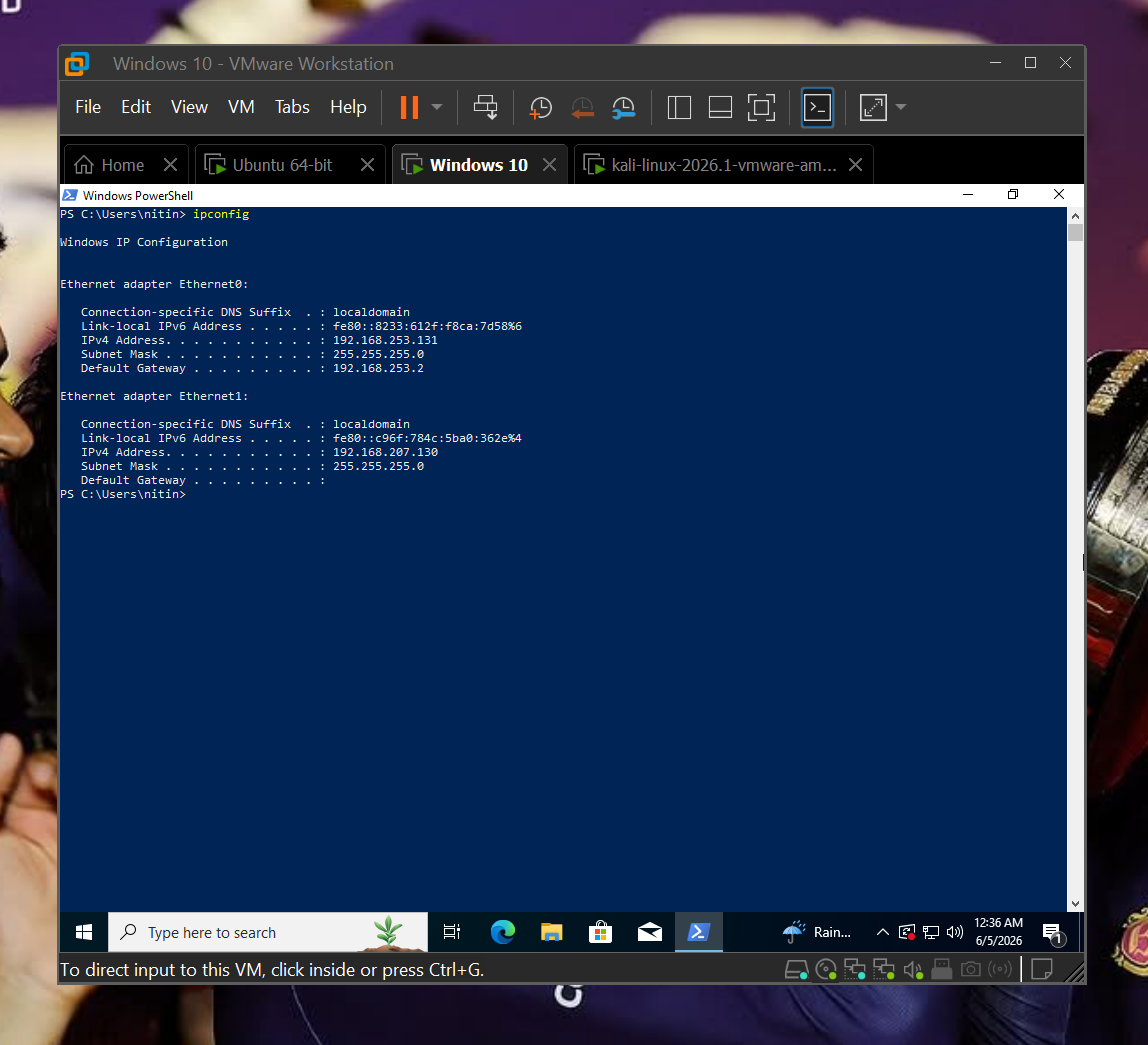The width and height of the screenshot is (1148, 1045).
Task: Click the PowerShell title bar icon
Action: coord(70,195)
